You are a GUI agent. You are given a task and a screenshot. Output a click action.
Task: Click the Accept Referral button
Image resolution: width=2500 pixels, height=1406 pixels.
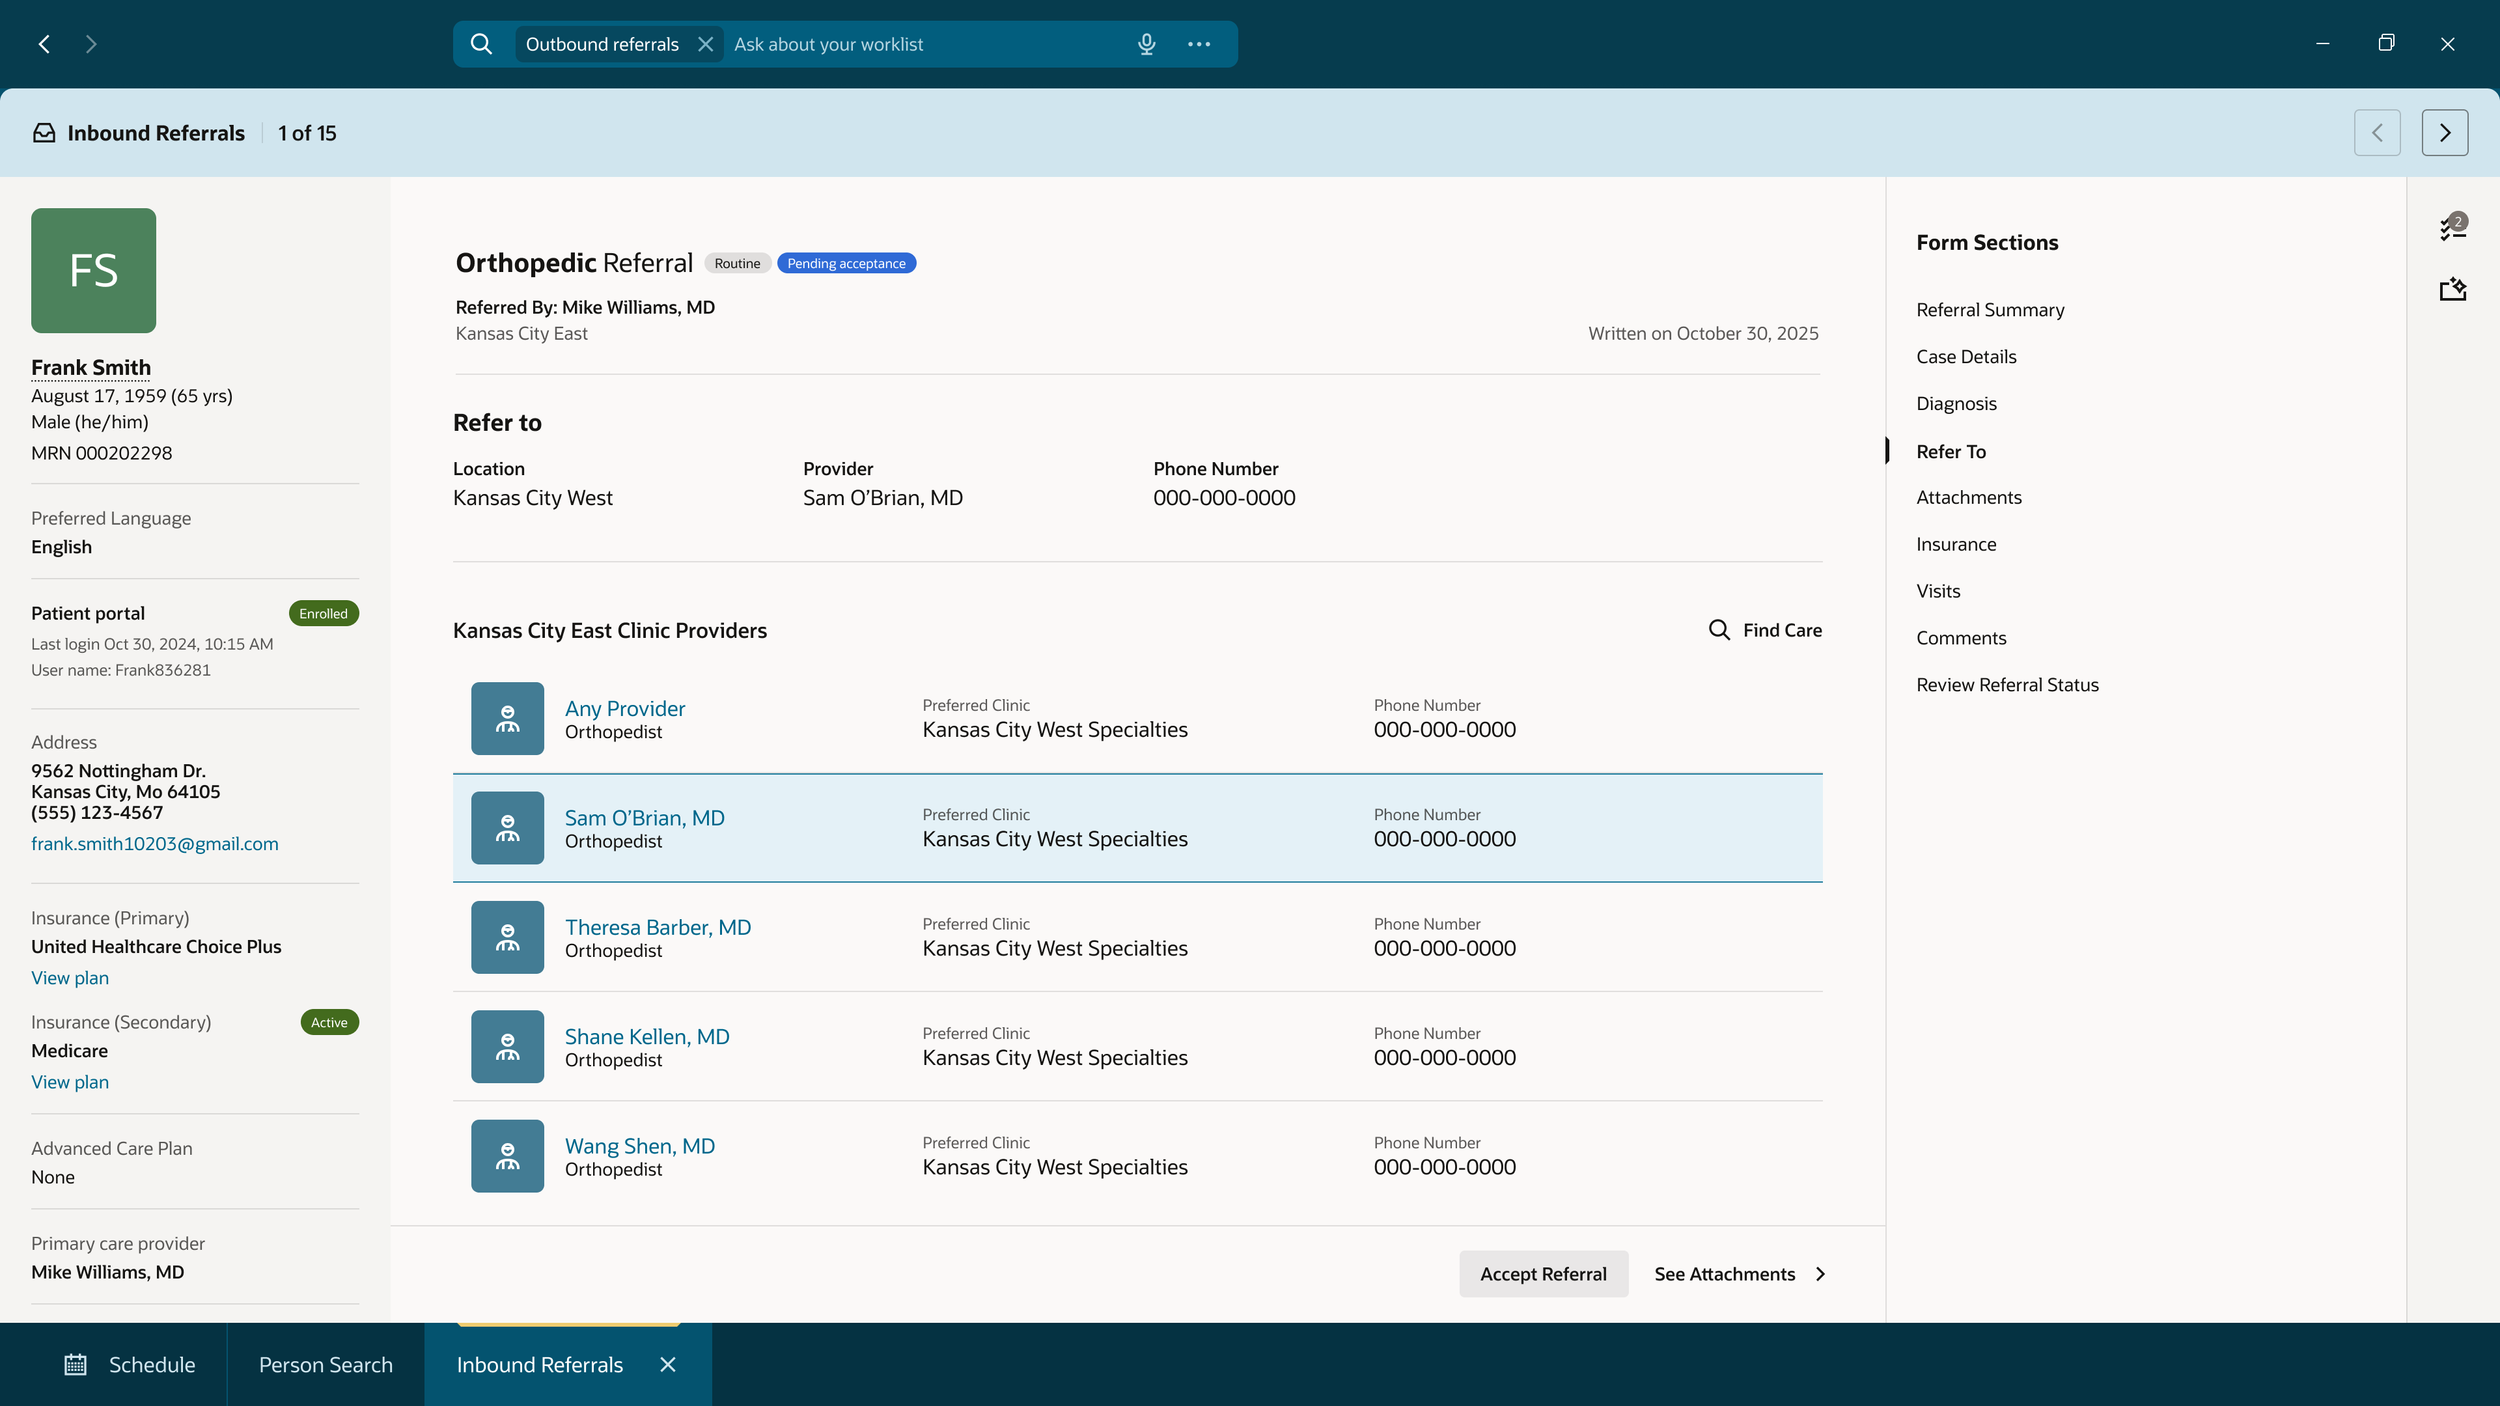click(1543, 1273)
